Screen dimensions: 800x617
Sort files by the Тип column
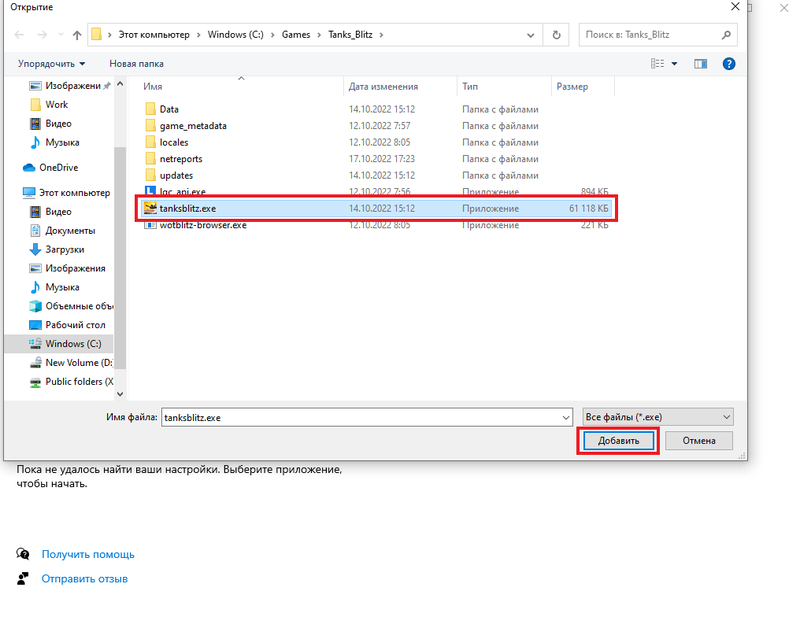coord(504,87)
